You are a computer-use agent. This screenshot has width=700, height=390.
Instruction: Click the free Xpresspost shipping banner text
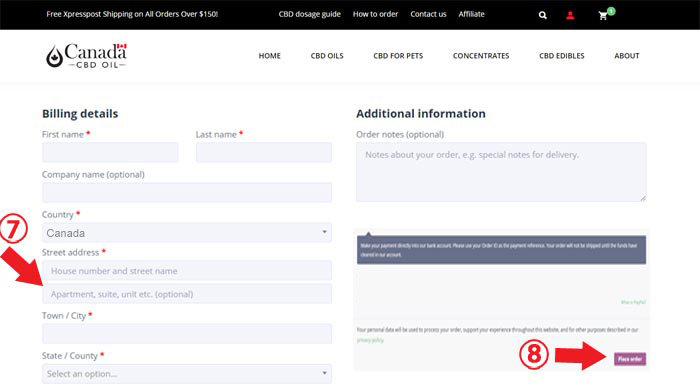[132, 14]
